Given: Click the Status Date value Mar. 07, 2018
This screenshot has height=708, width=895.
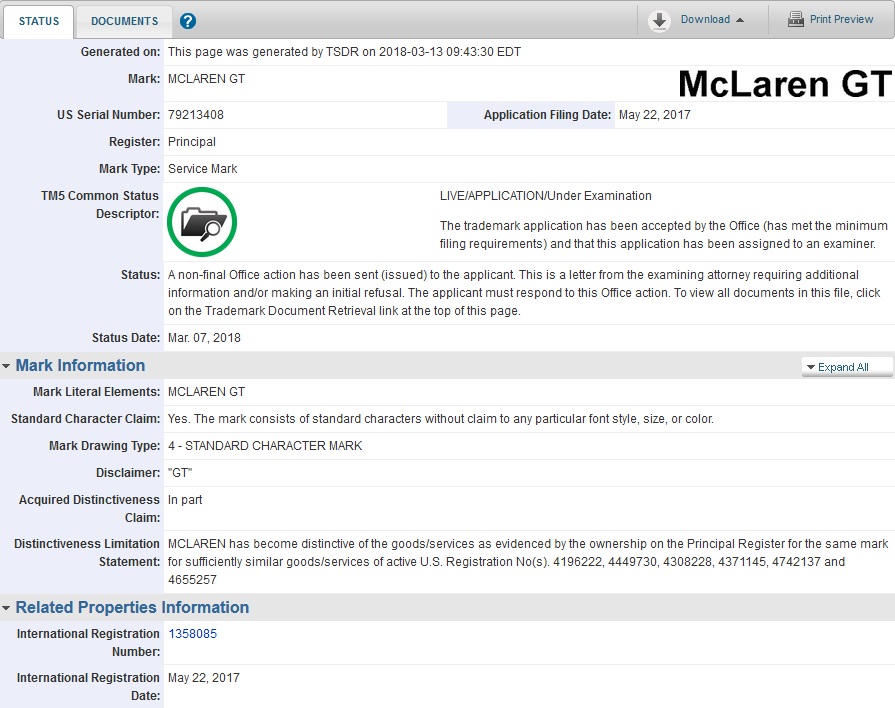Looking at the screenshot, I should (x=204, y=337).
